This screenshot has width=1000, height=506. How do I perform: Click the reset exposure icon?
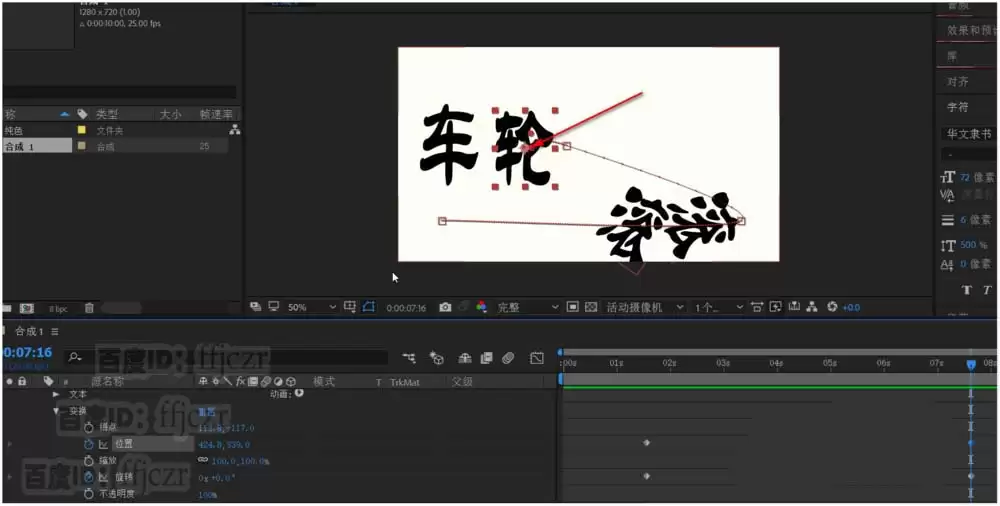click(832, 307)
